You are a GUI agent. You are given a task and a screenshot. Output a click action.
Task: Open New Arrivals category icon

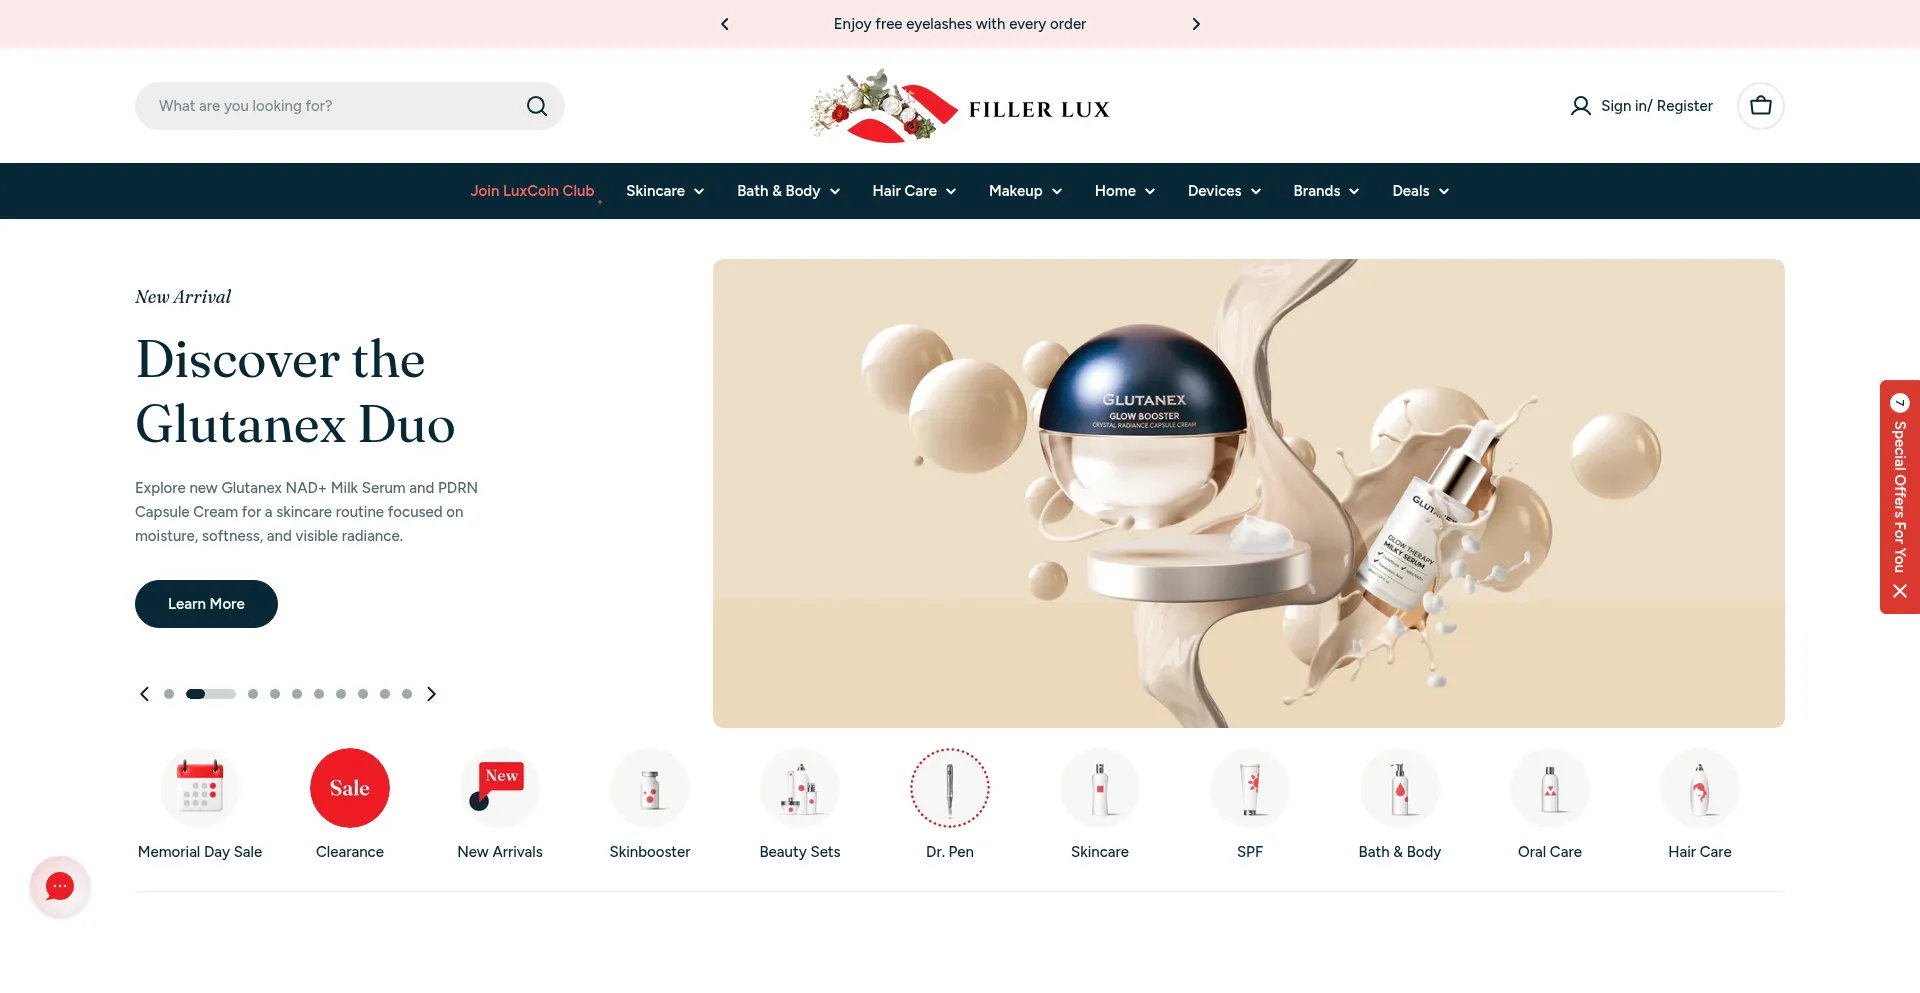(500, 788)
